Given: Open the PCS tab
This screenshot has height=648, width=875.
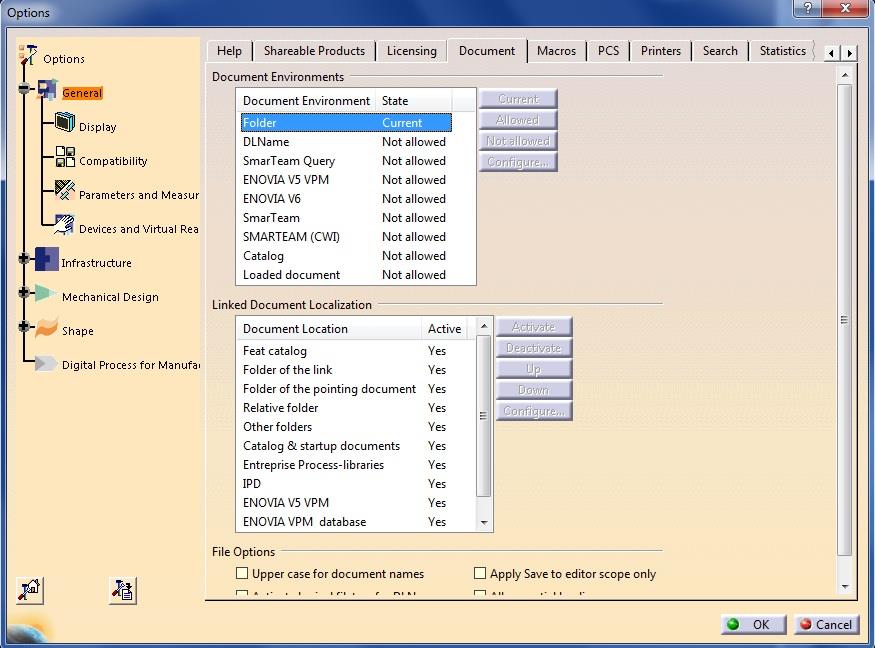Looking at the screenshot, I should [x=608, y=51].
